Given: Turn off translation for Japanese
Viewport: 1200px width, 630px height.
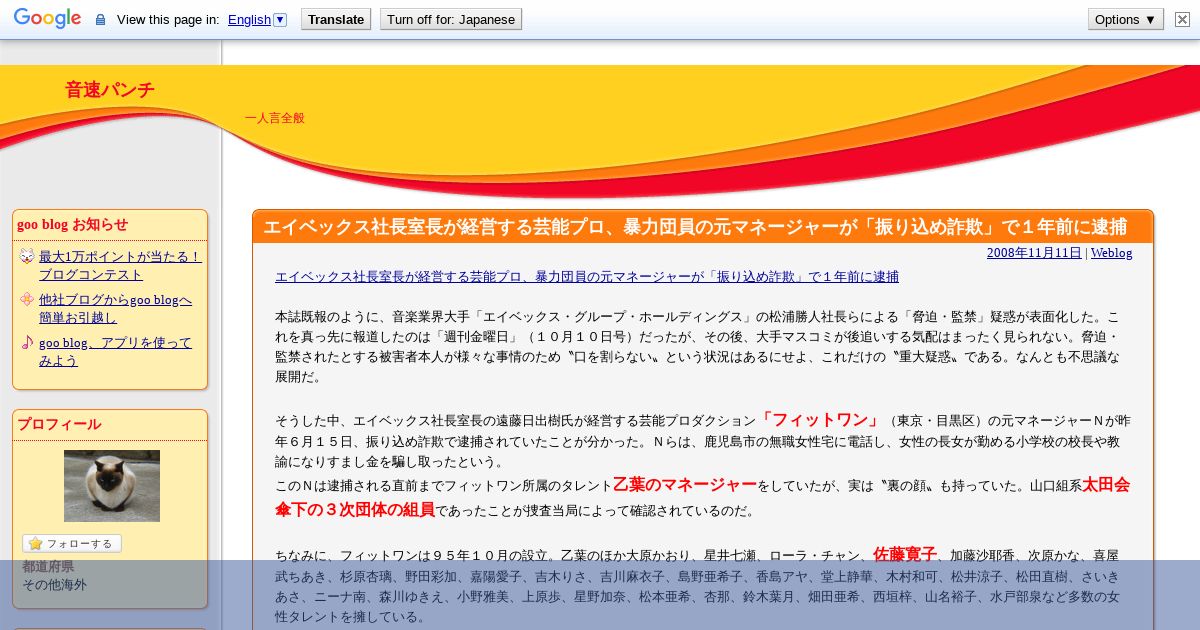Looking at the screenshot, I should (x=451, y=19).
